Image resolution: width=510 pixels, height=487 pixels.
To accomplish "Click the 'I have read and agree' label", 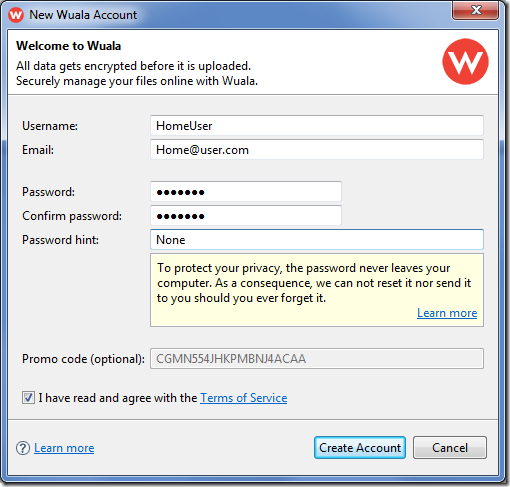I will point(118,398).
